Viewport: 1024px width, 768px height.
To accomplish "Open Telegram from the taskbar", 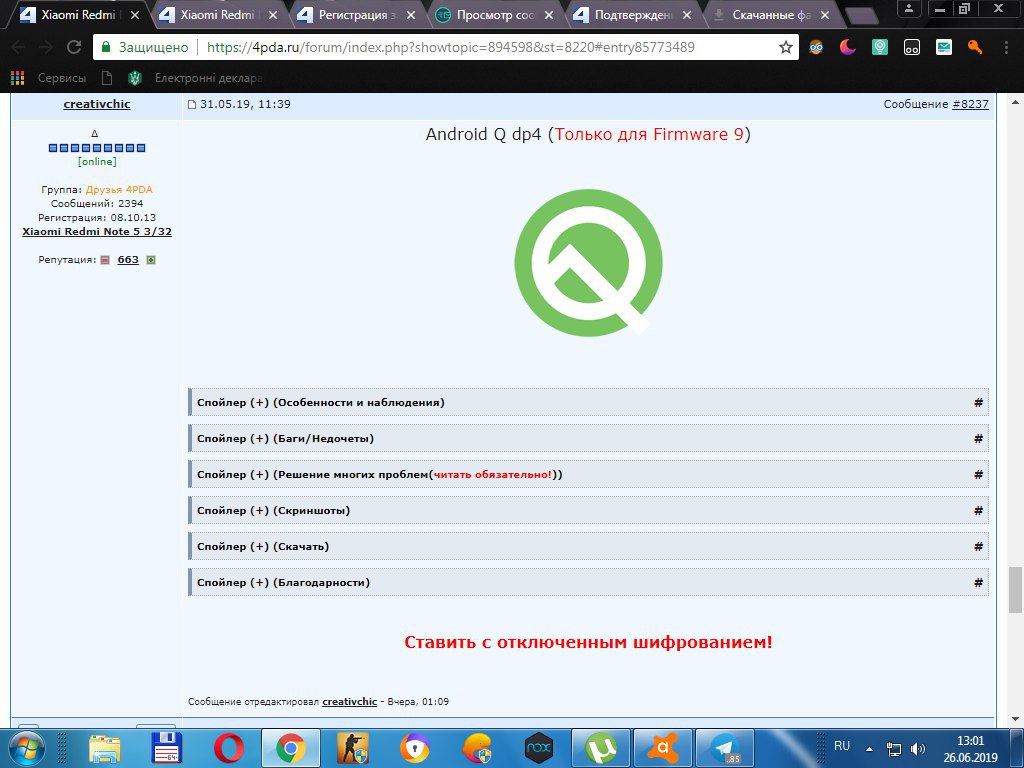I will (725, 748).
